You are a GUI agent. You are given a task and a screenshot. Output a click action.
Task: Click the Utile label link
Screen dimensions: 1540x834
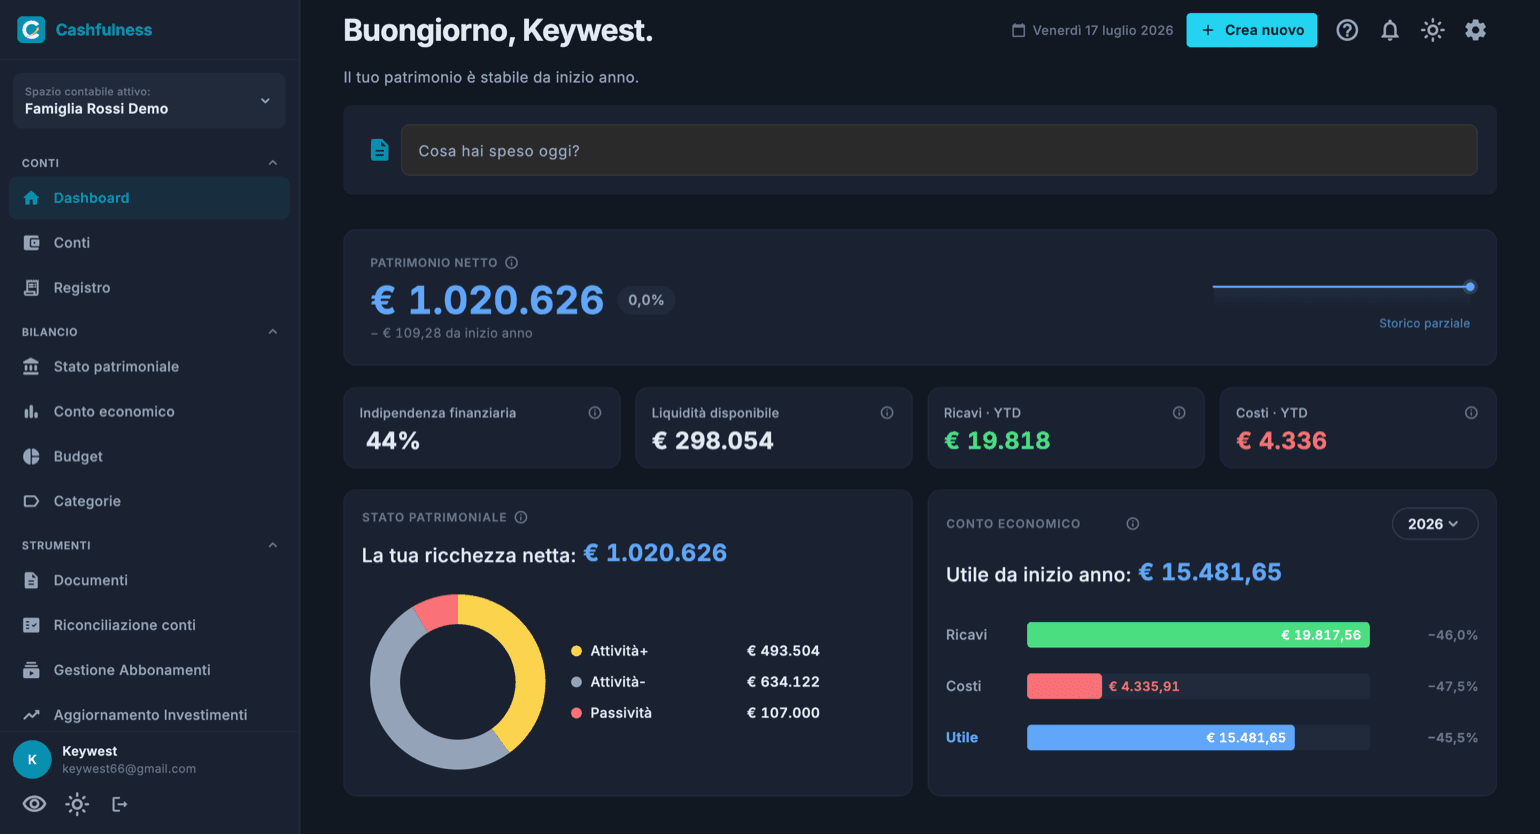(x=962, y=738)
